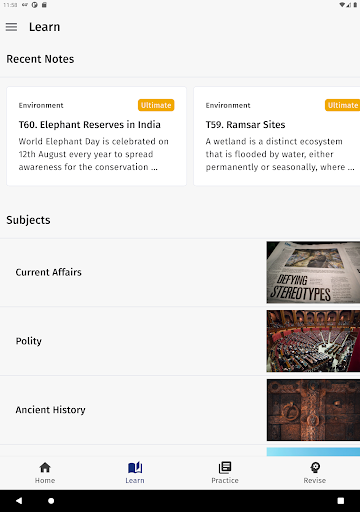Tap the Defying Stereotypes newspaper thumbnail
This screenshot has width=360, height=512.
(x=313, y=272)
